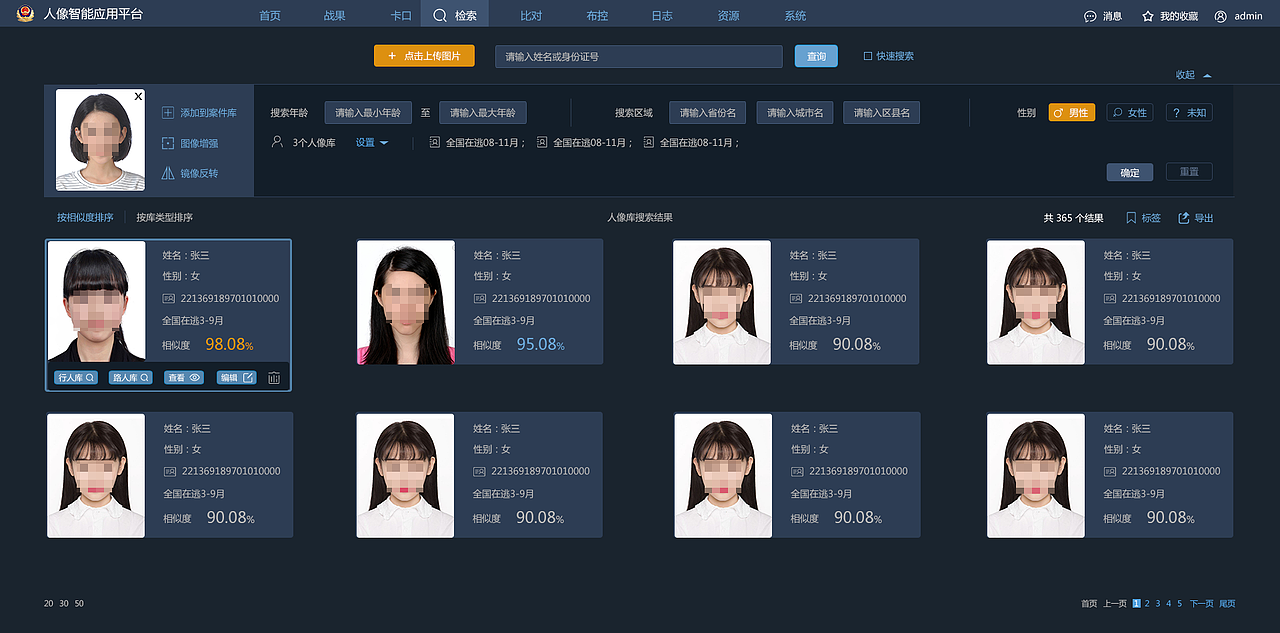This screenshot has height=633, width=1280.
Task: Click the 请输入最小年龄 minimum age field
Action: (368, 113)
